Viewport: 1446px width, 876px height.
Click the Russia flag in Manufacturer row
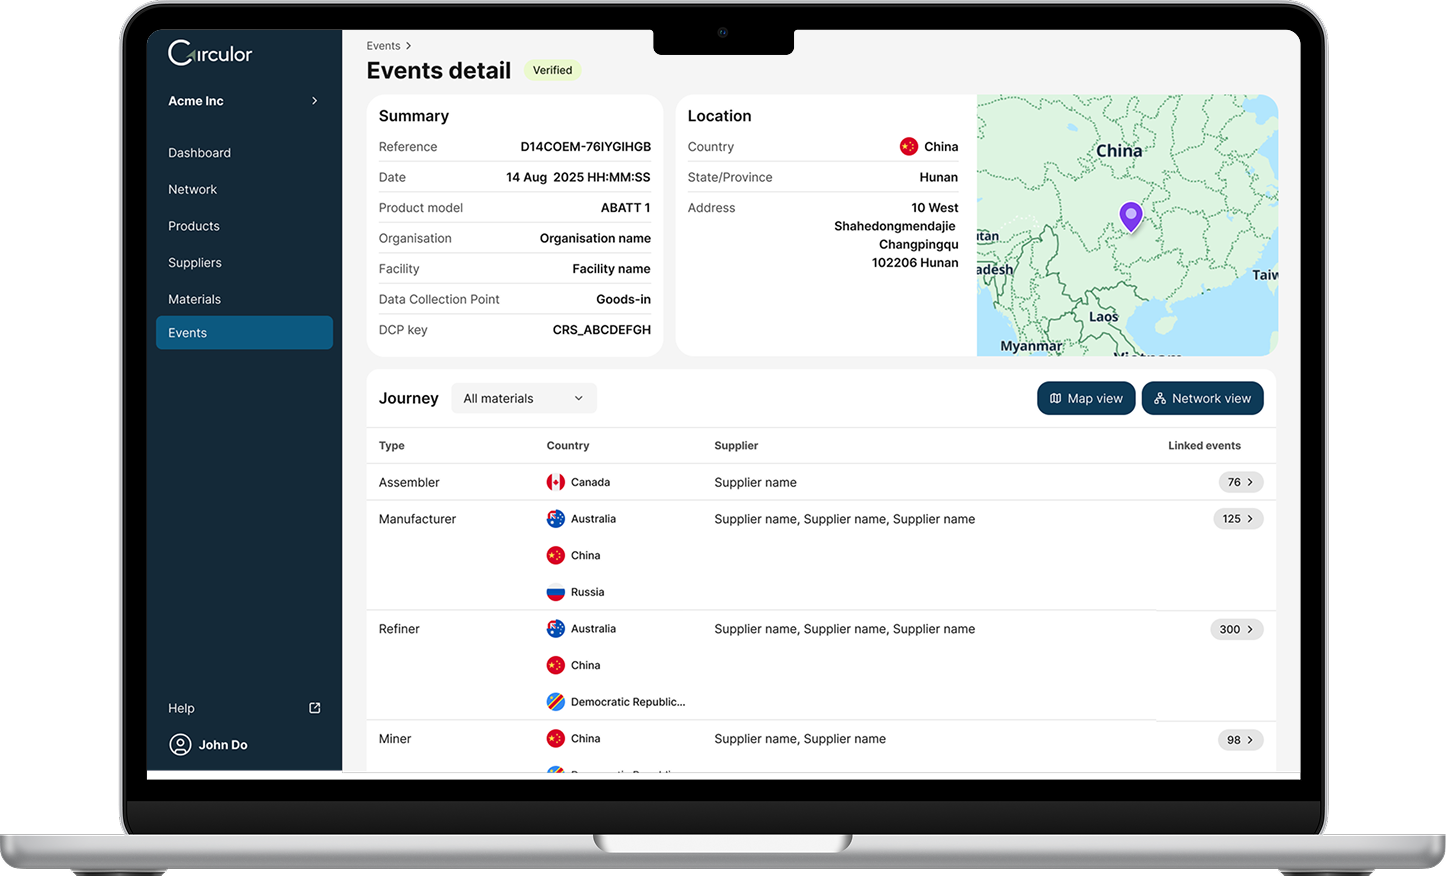[556, 592]
